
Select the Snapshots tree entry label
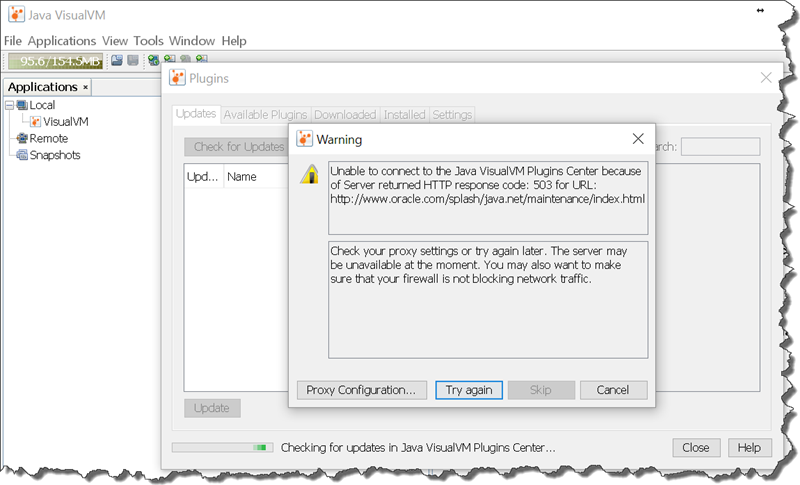click(x=55, y=155)
